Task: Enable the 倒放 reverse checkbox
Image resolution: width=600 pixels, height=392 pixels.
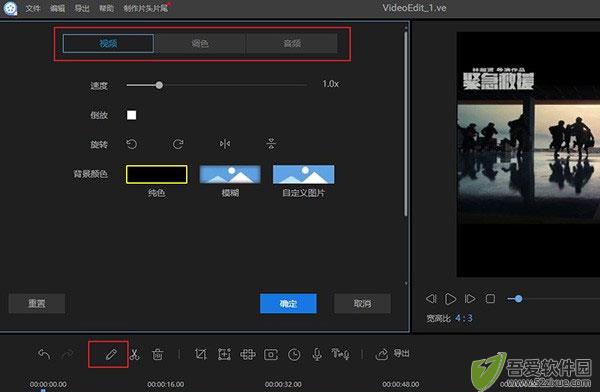Action: pos(131,115)
